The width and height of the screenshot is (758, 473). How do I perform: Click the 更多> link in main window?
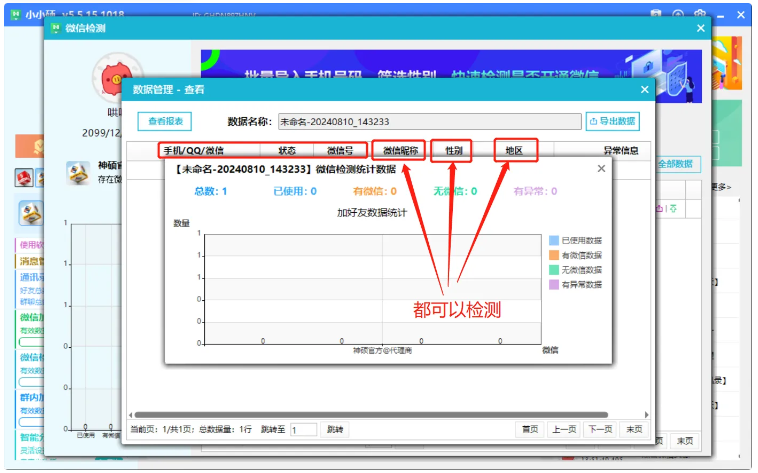point(721,187)
